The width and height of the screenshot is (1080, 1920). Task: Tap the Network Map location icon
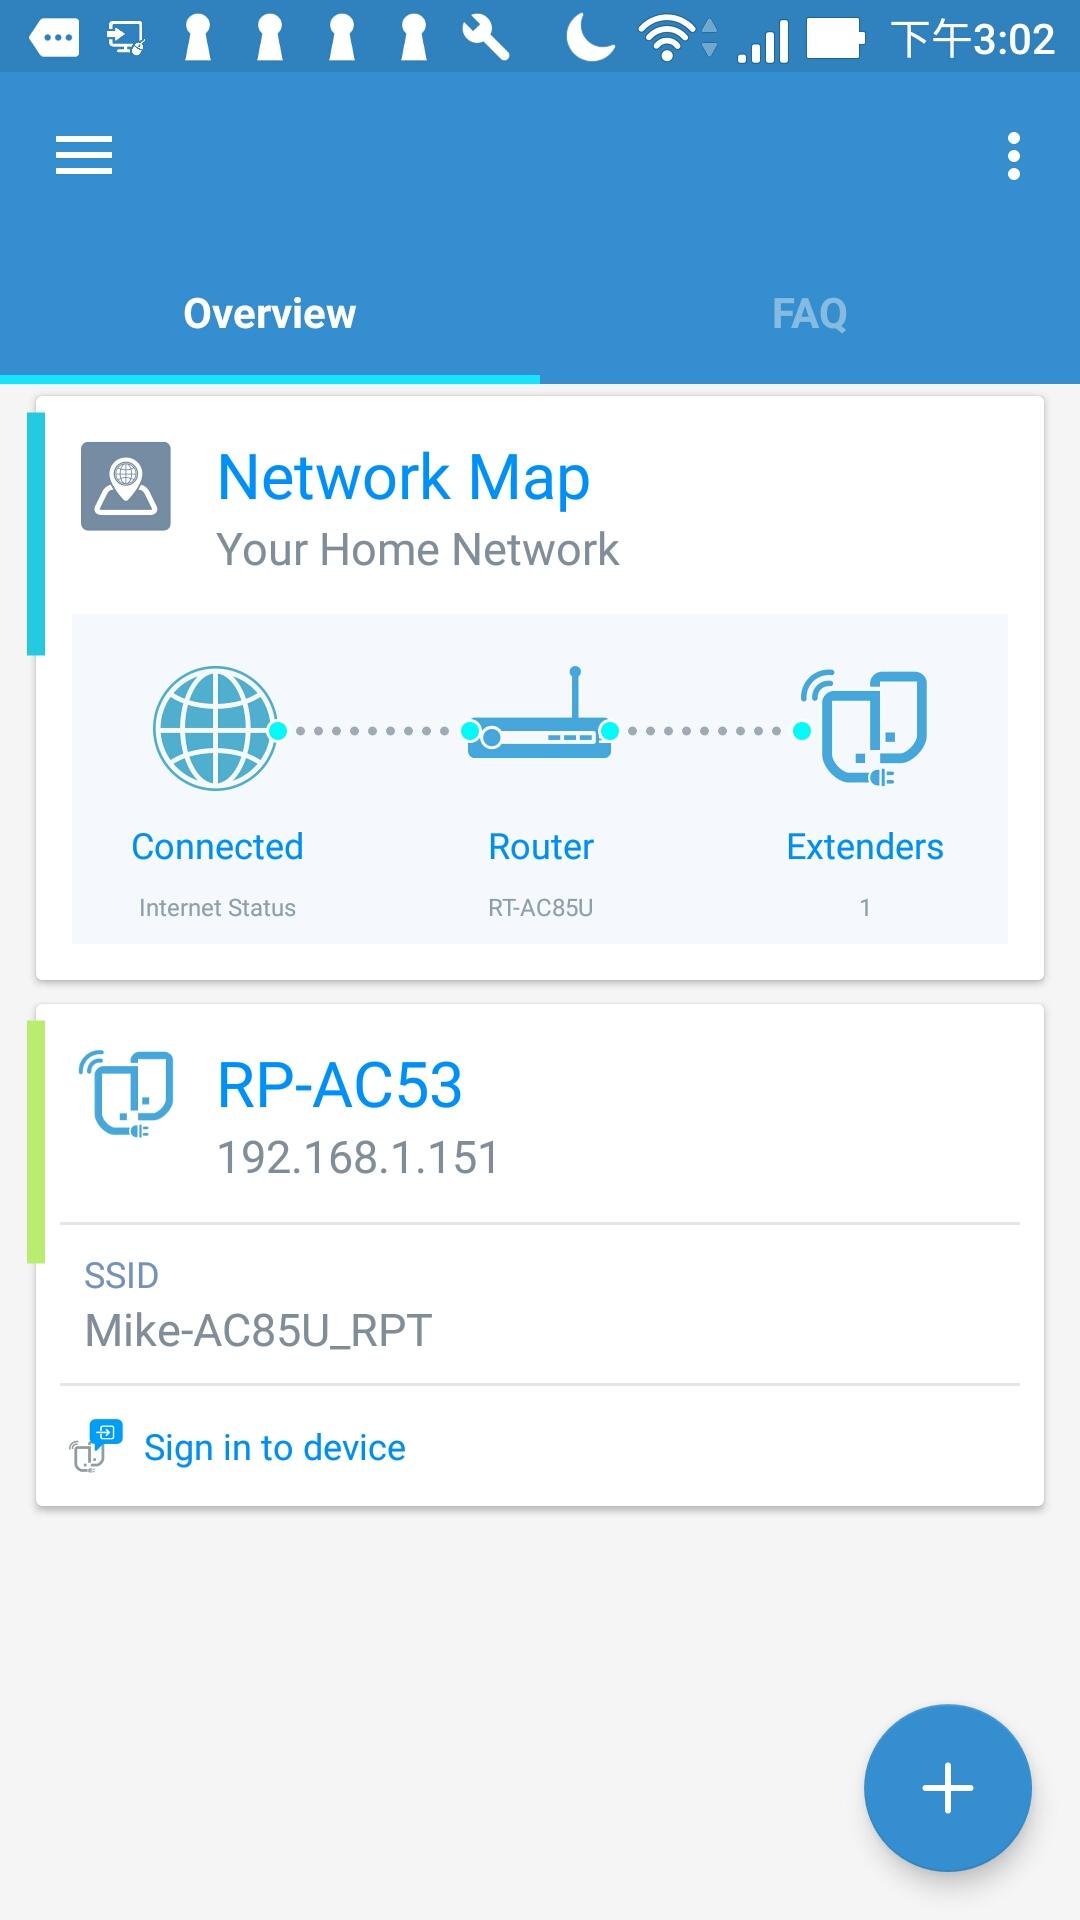pyautogui.click(x=126, y=486)
